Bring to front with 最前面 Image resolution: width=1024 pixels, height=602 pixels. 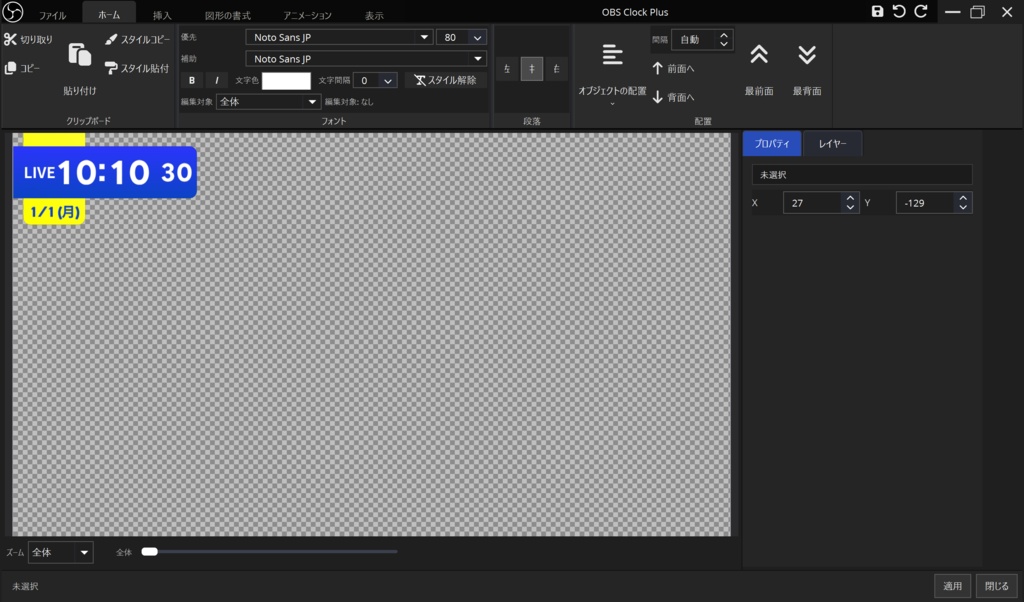tap(759, 69)
